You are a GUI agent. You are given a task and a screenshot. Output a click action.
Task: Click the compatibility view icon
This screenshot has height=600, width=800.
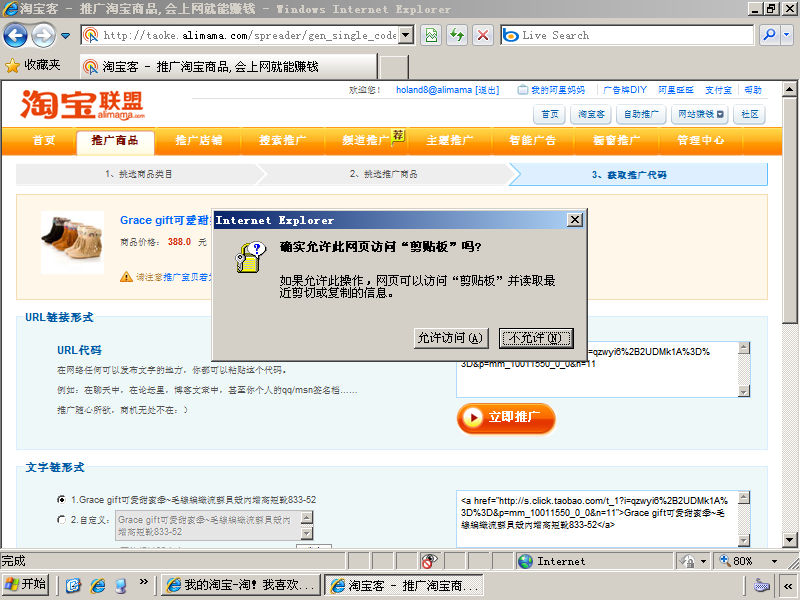[432, 35]
